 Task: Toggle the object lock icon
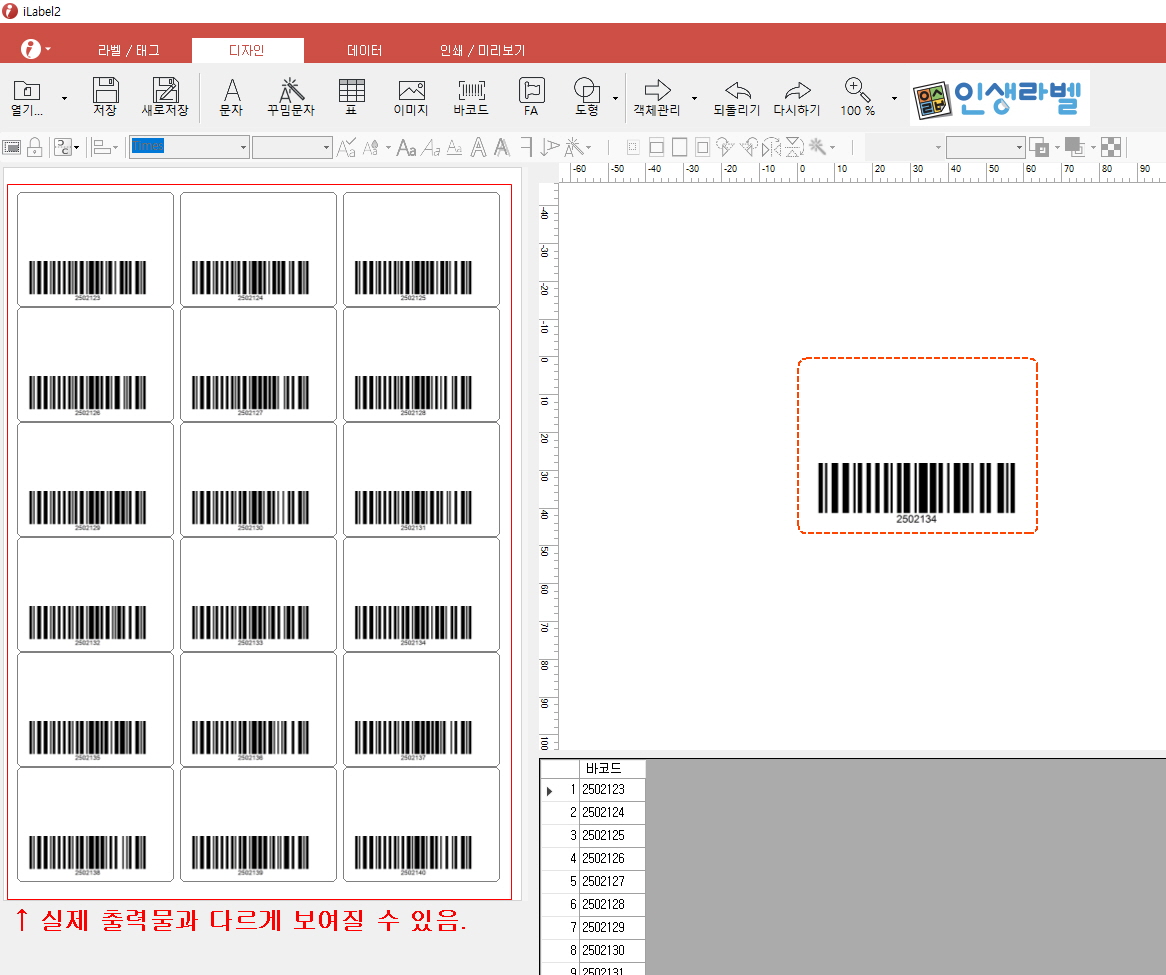[35, 147]
